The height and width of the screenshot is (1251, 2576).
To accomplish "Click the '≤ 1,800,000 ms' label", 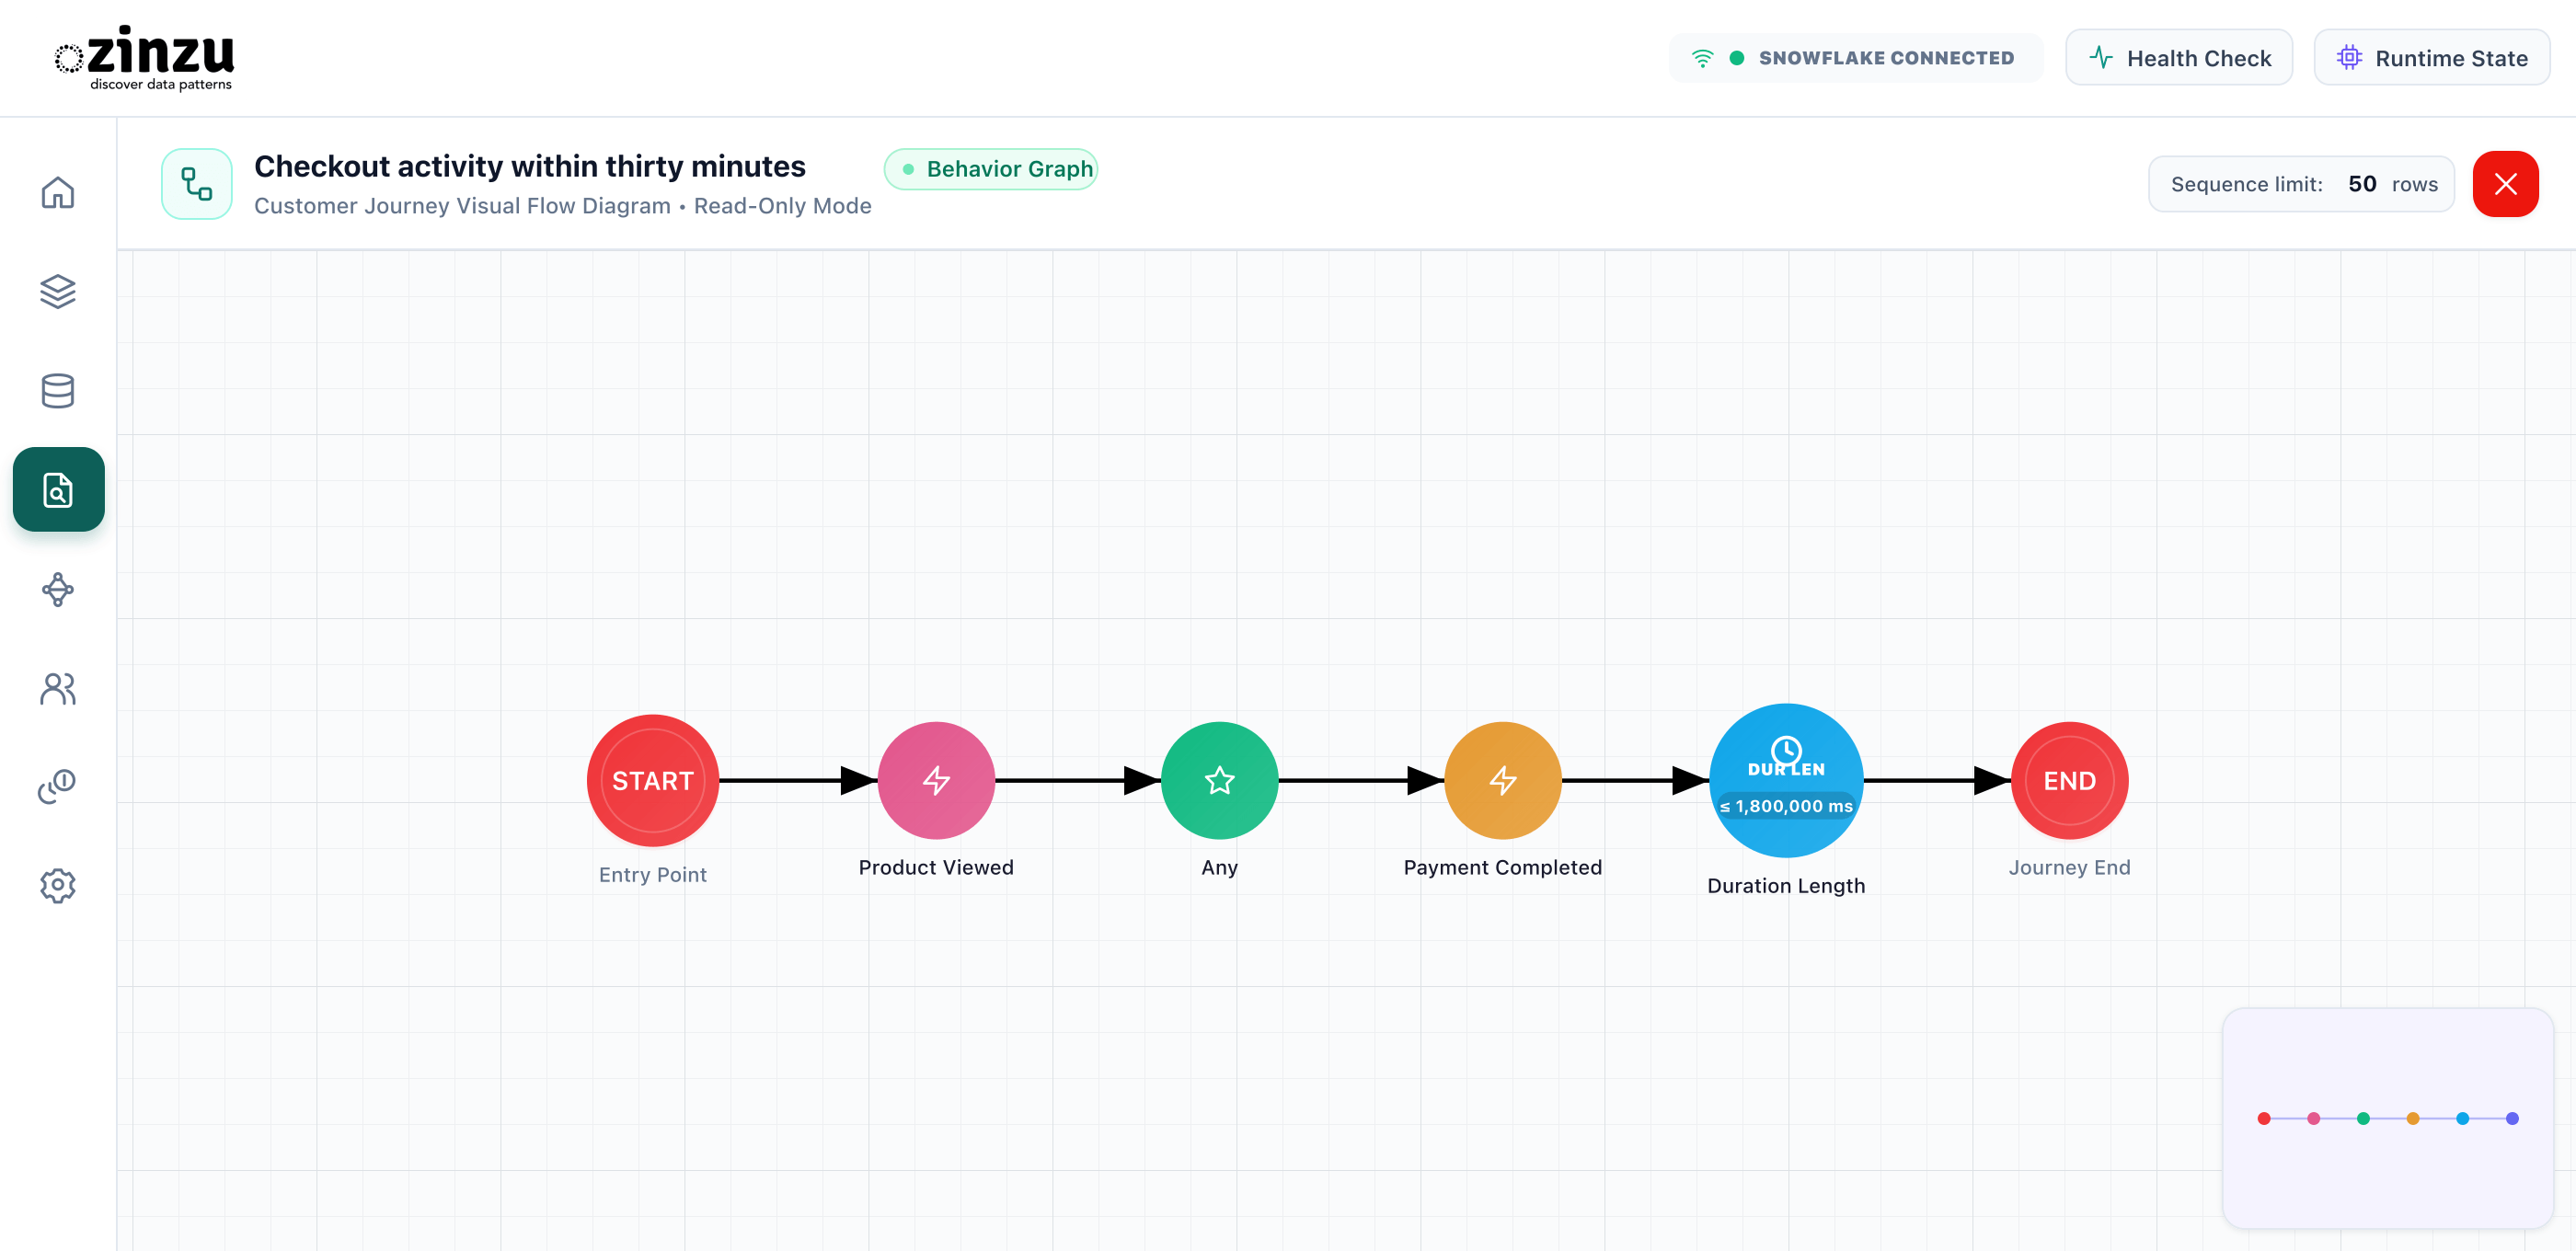I will point(1786,806).
